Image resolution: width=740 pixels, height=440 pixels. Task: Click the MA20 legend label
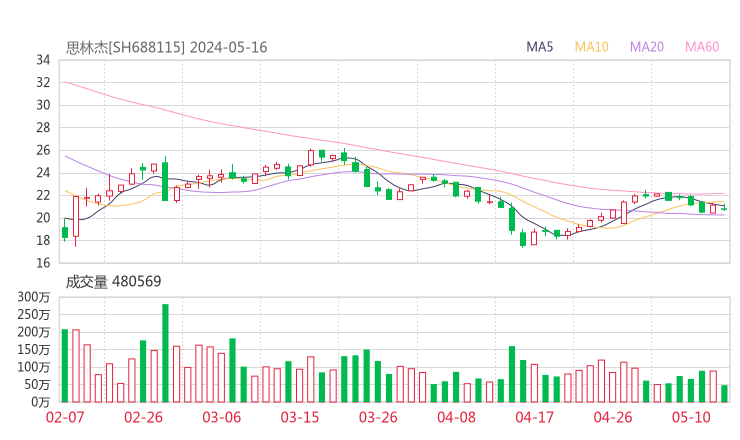647,47
